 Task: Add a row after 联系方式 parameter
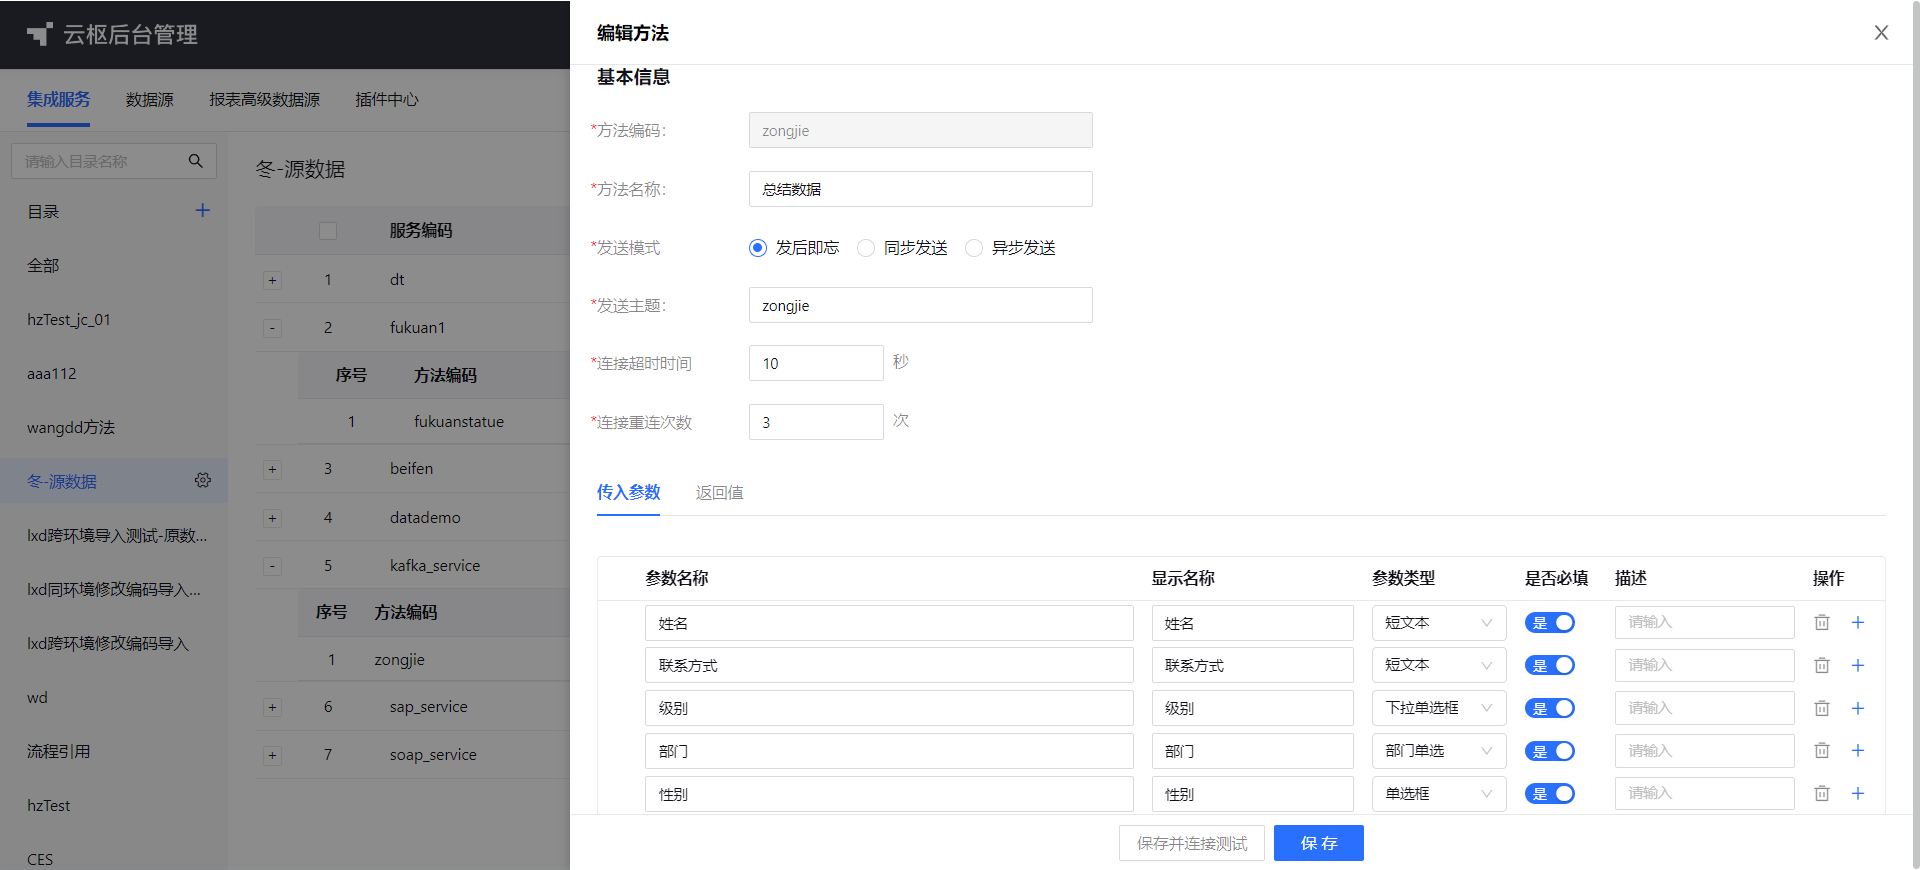pos(1858,665)
